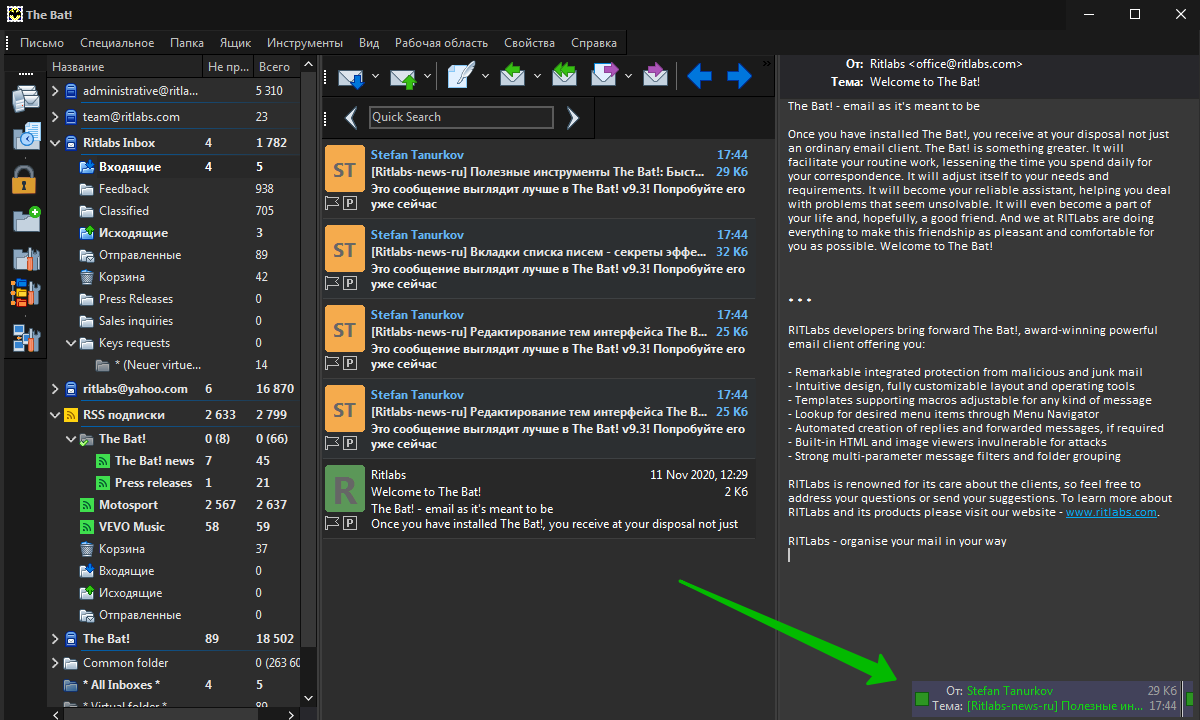Open the Папка menu

click(x=187, y=43)
